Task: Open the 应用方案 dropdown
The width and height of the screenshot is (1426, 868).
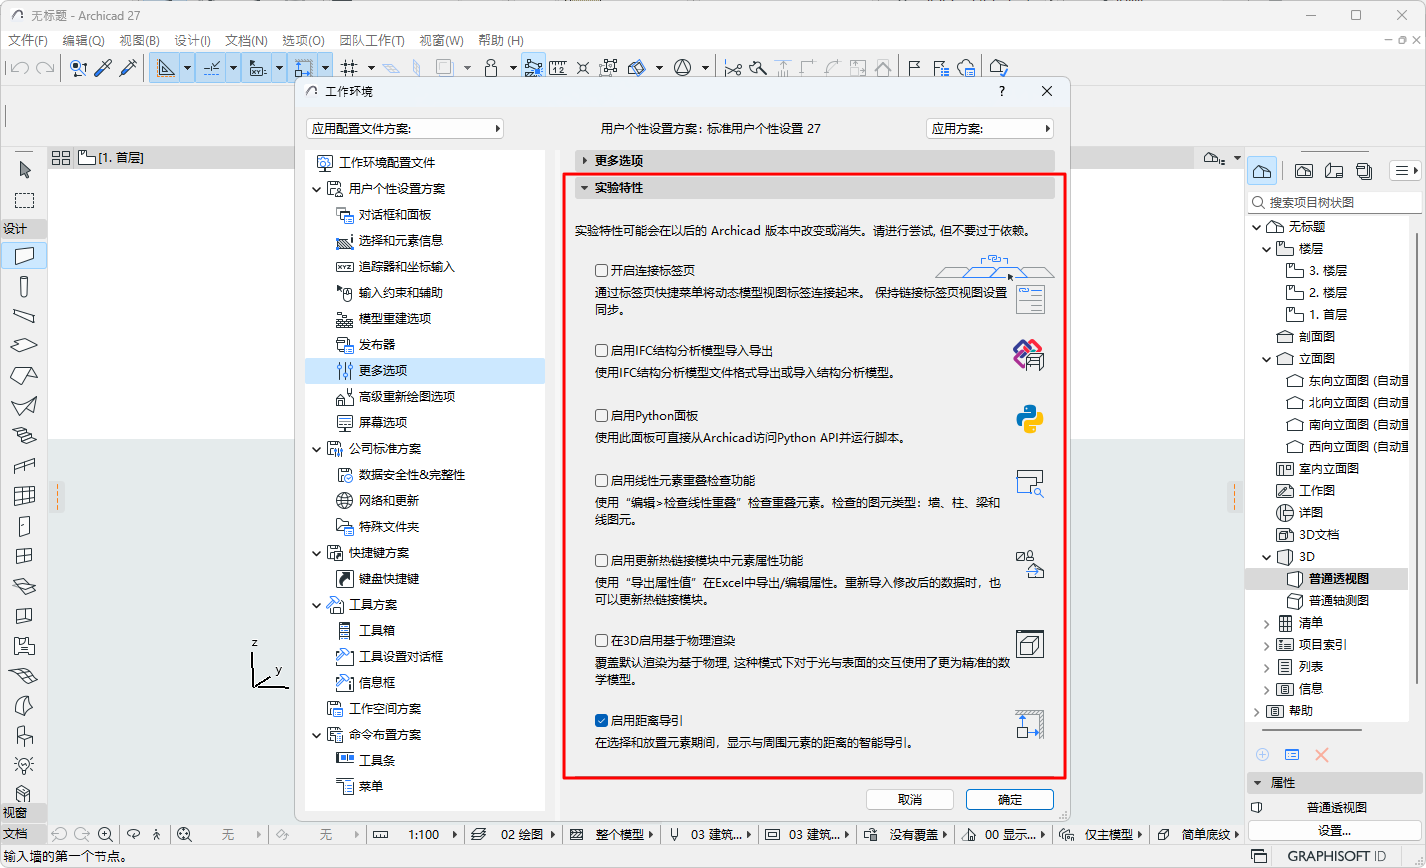Action: pyautogui.click(x=990, y=129)
